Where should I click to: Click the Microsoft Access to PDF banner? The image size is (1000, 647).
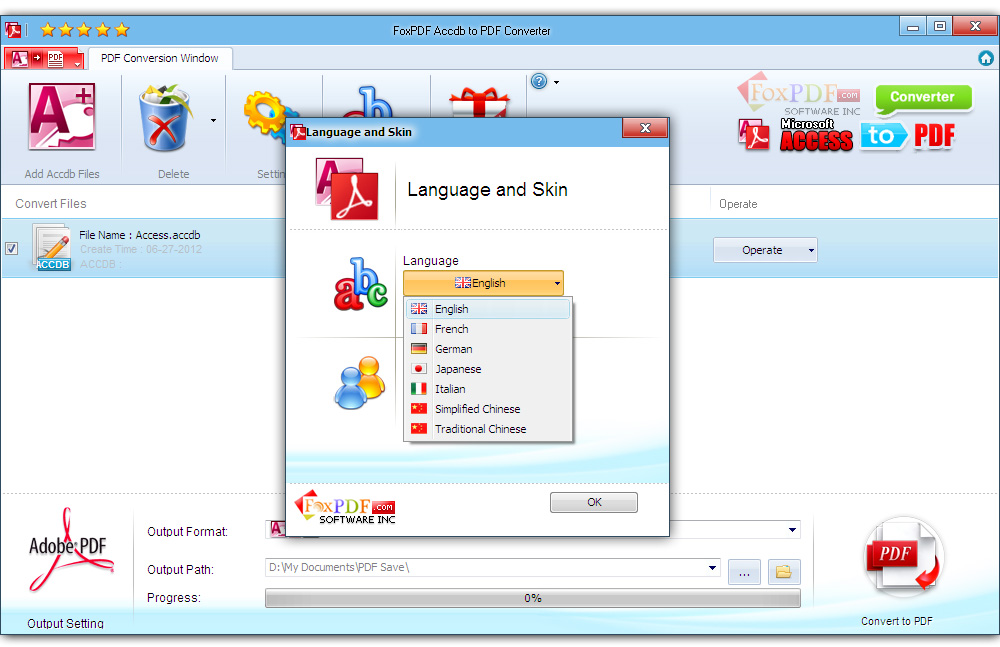(847, 135)
